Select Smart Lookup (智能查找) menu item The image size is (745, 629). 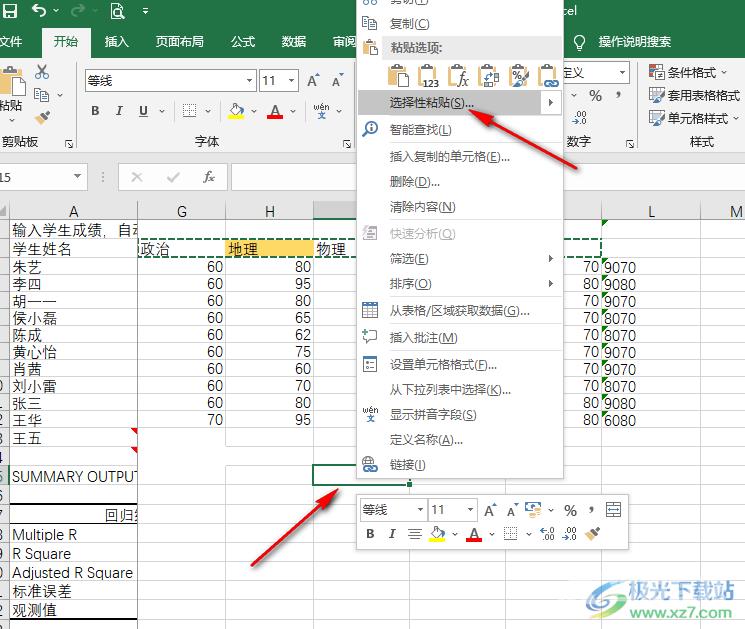[459, 130]
